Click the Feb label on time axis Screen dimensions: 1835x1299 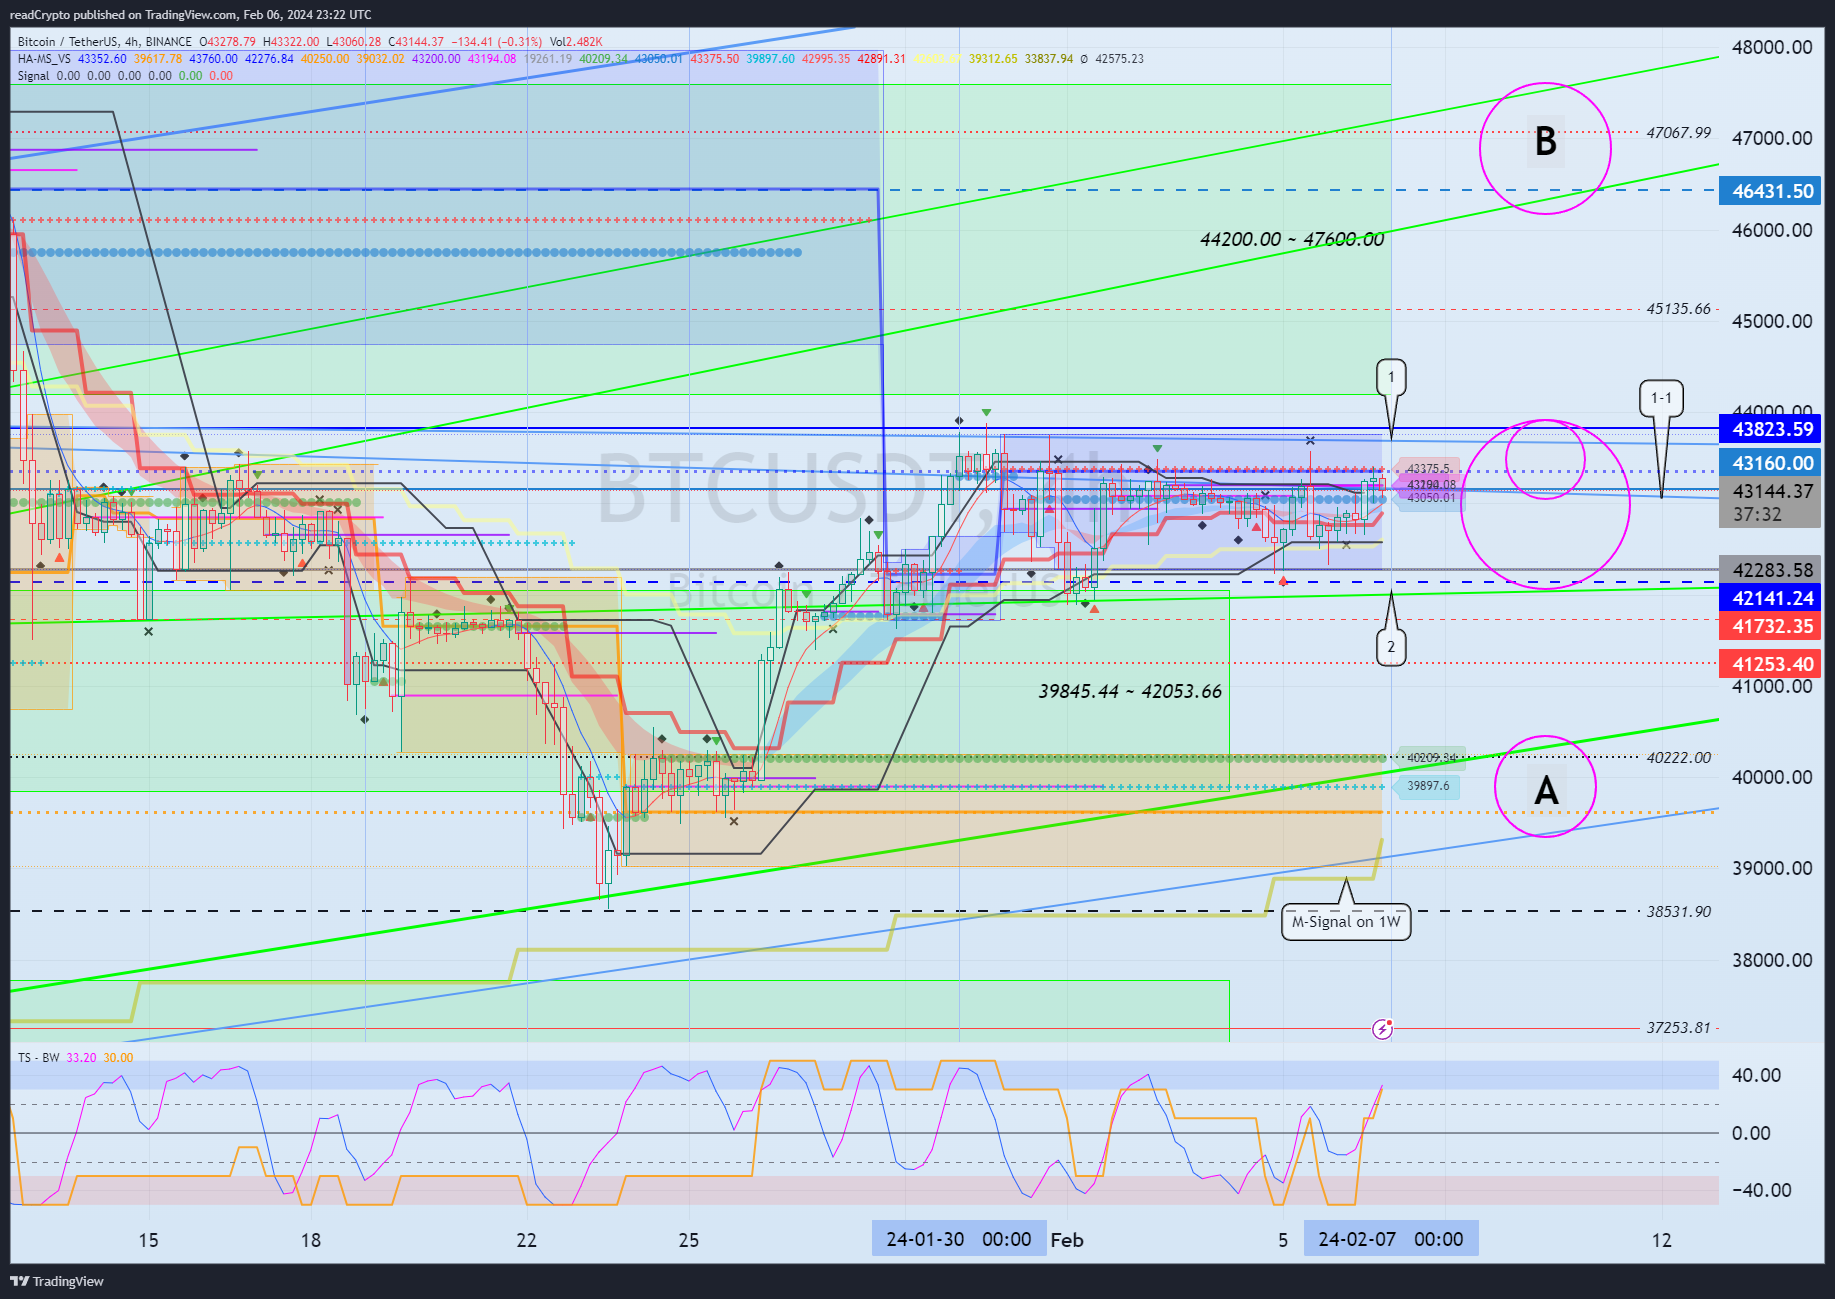pos(1067,1240)
